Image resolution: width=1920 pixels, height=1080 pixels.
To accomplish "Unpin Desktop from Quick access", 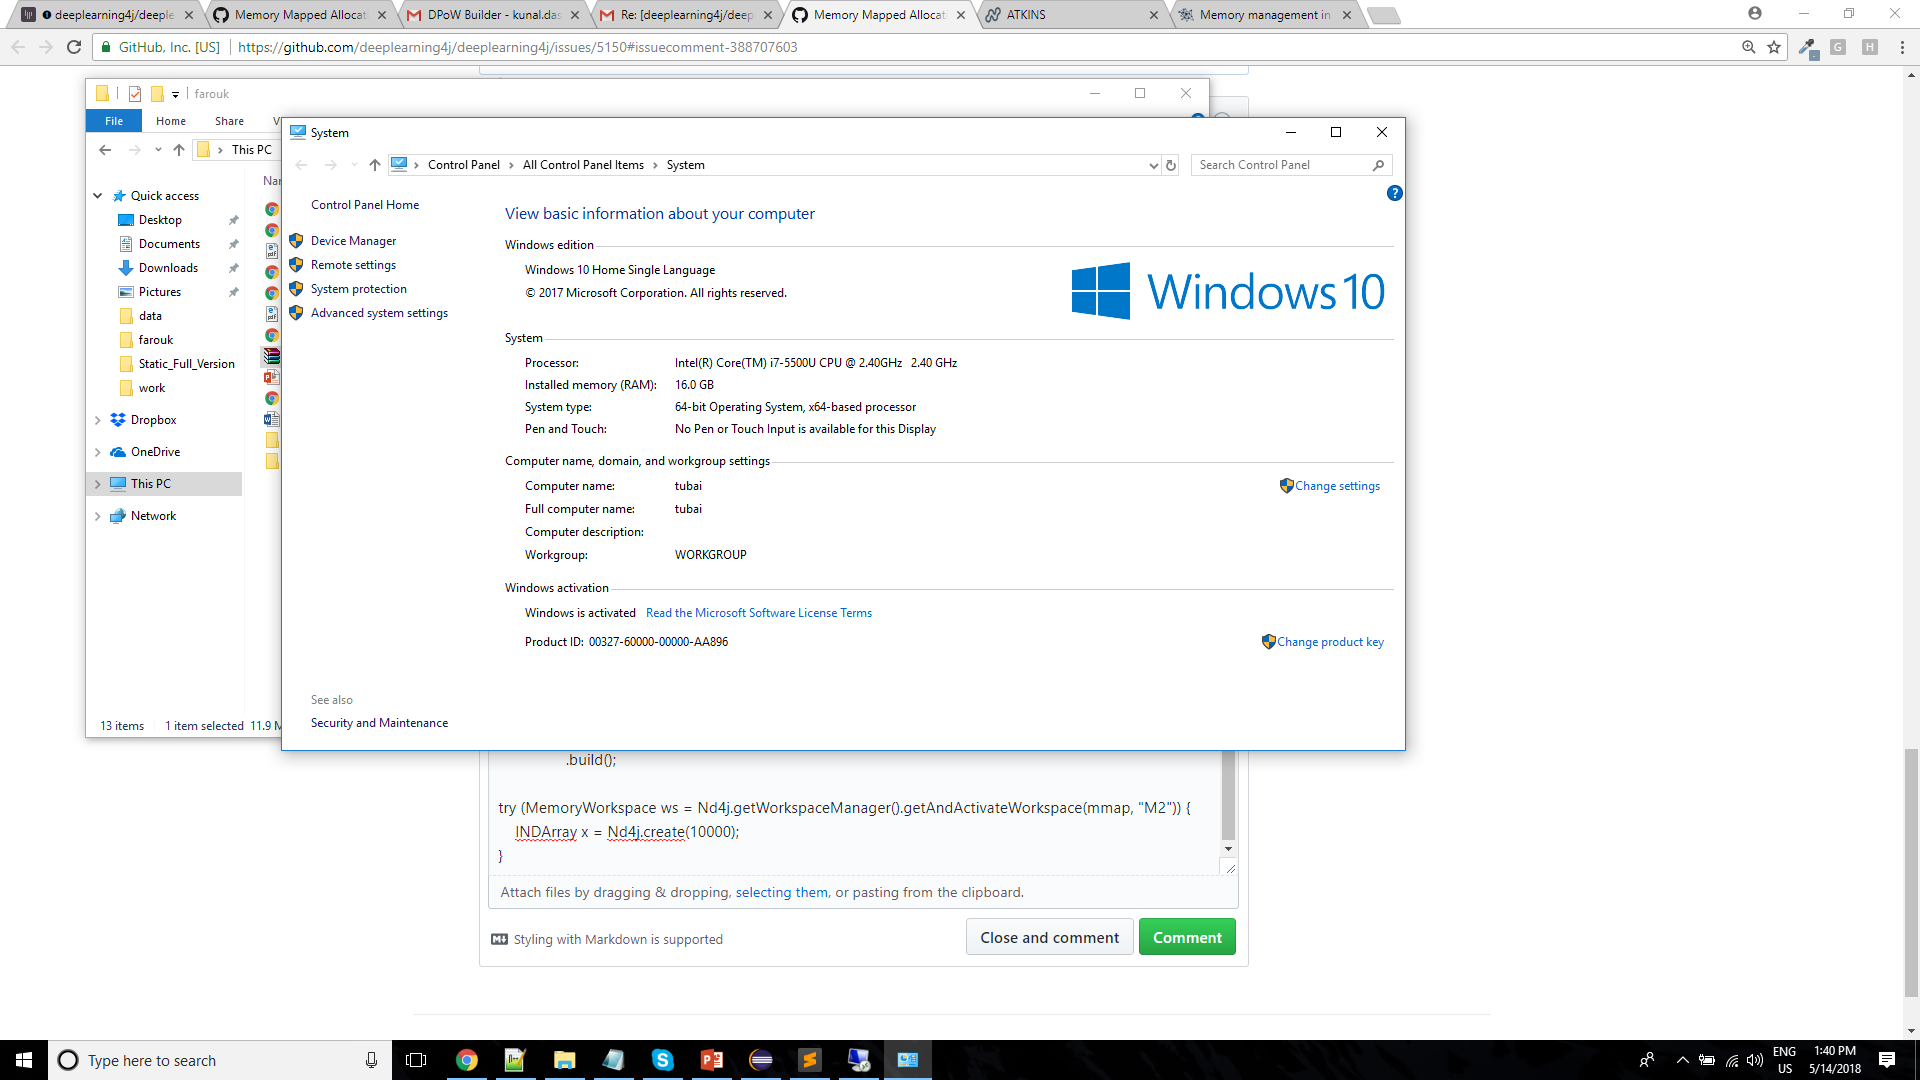I will pos(234,219).
